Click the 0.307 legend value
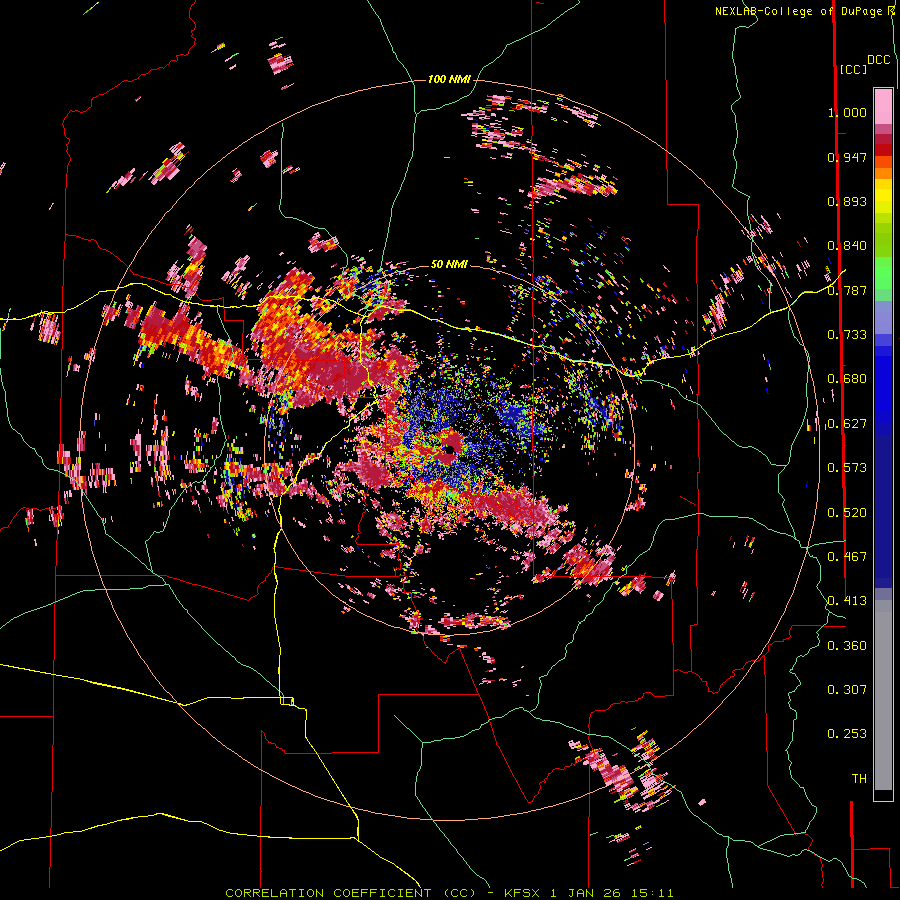Viewport: 900px width, 900px height. click(x=847, y=690)
